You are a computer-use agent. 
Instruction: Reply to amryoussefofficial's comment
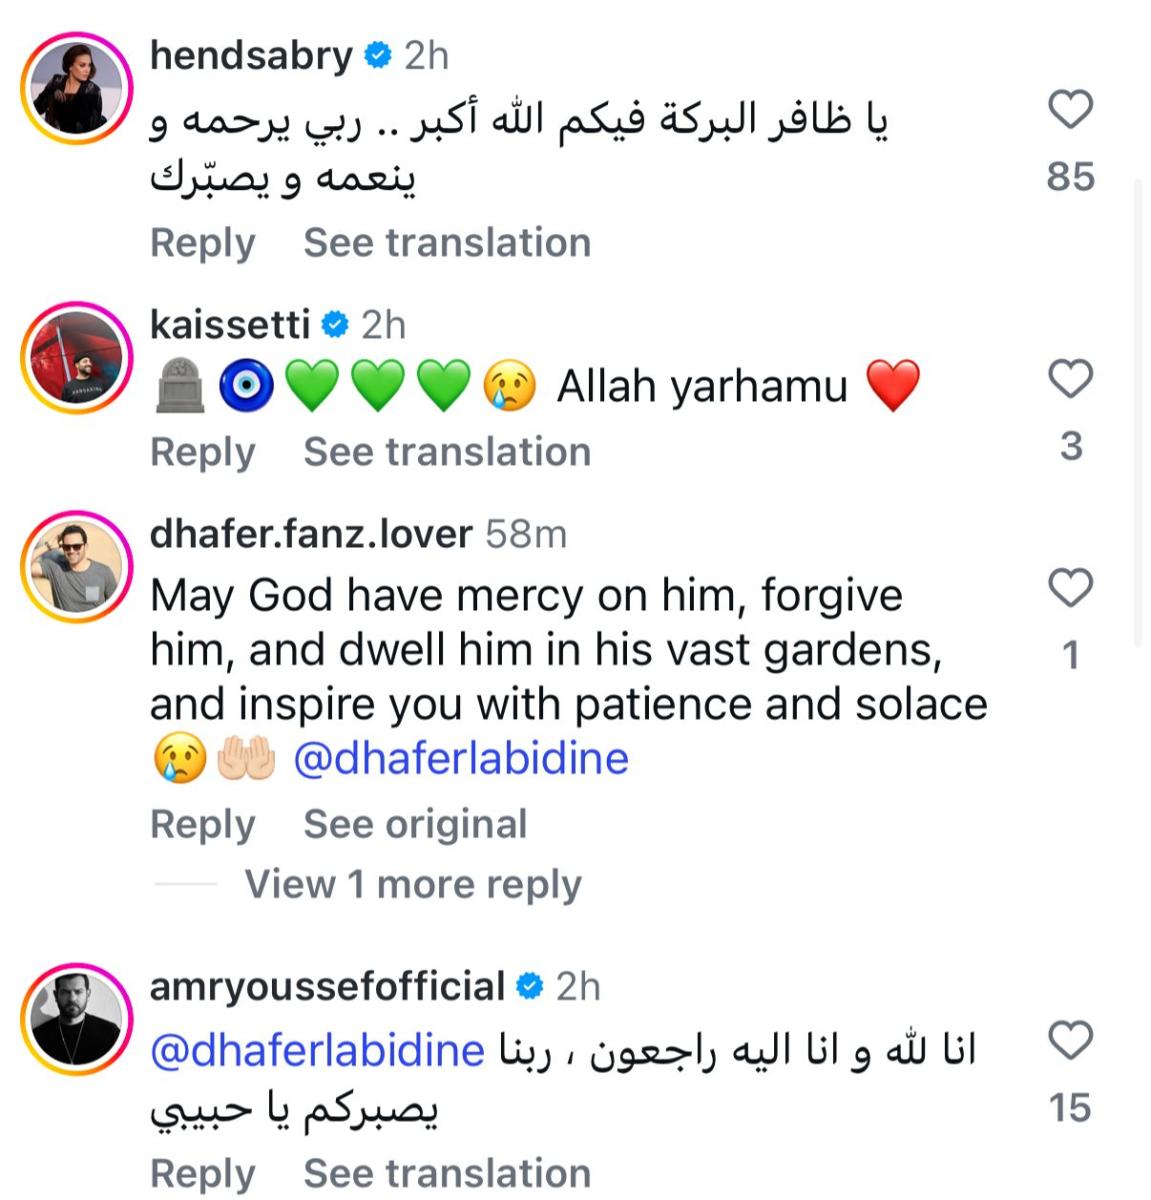pyautogui.click(x=202, y=1173)
